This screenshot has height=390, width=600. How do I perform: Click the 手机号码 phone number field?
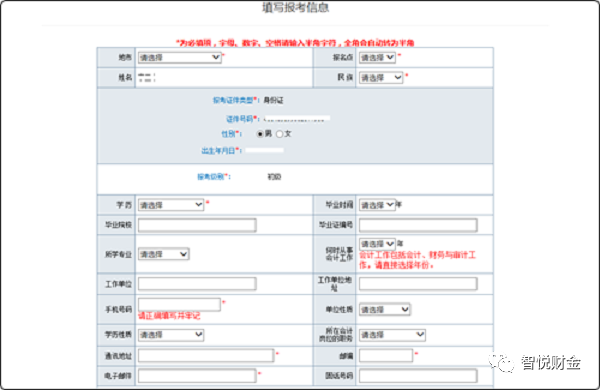(179, 305)
